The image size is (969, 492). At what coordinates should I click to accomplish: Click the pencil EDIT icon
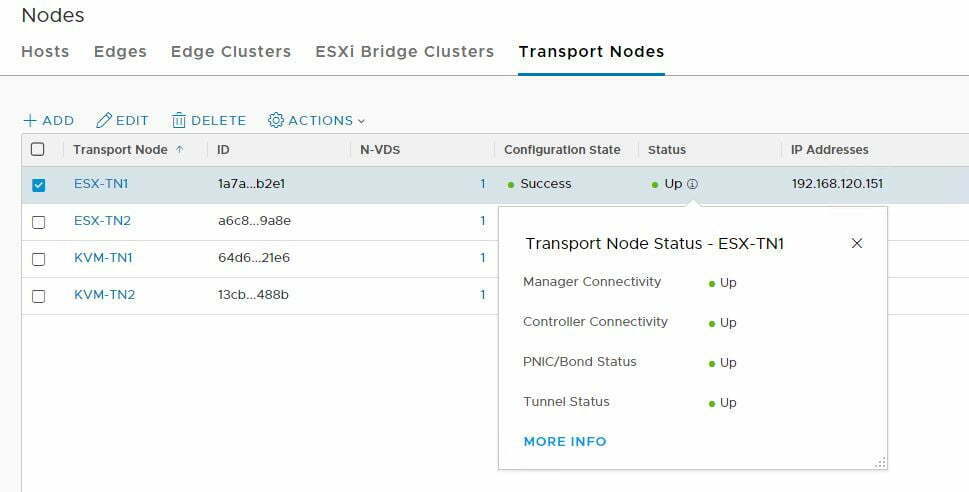pos(104,121)
